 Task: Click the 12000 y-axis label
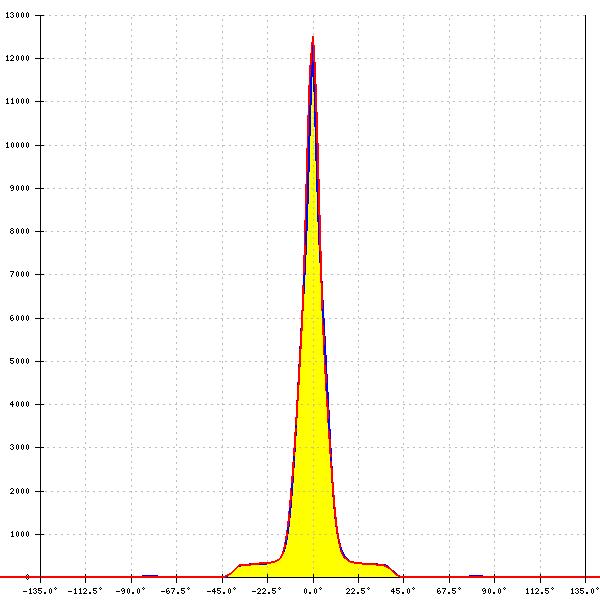click(x=17, y=59)
